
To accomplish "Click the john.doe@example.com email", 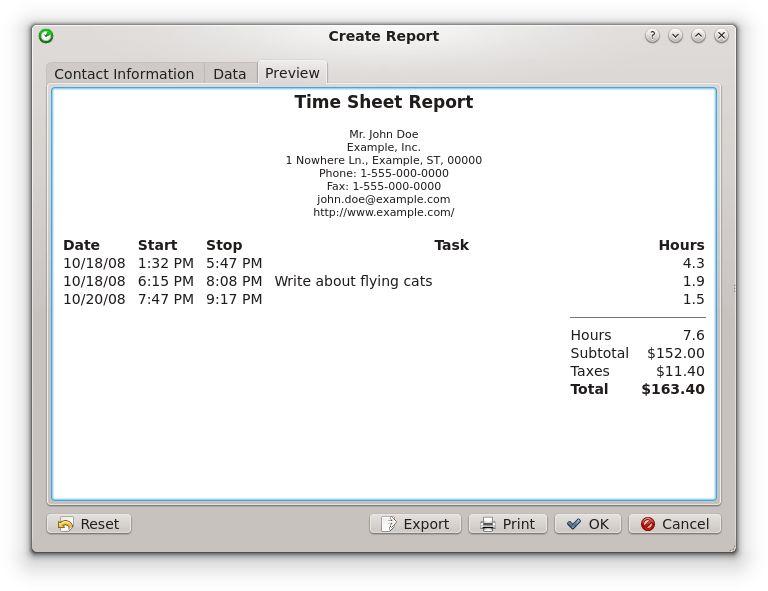I will (384, 199).
